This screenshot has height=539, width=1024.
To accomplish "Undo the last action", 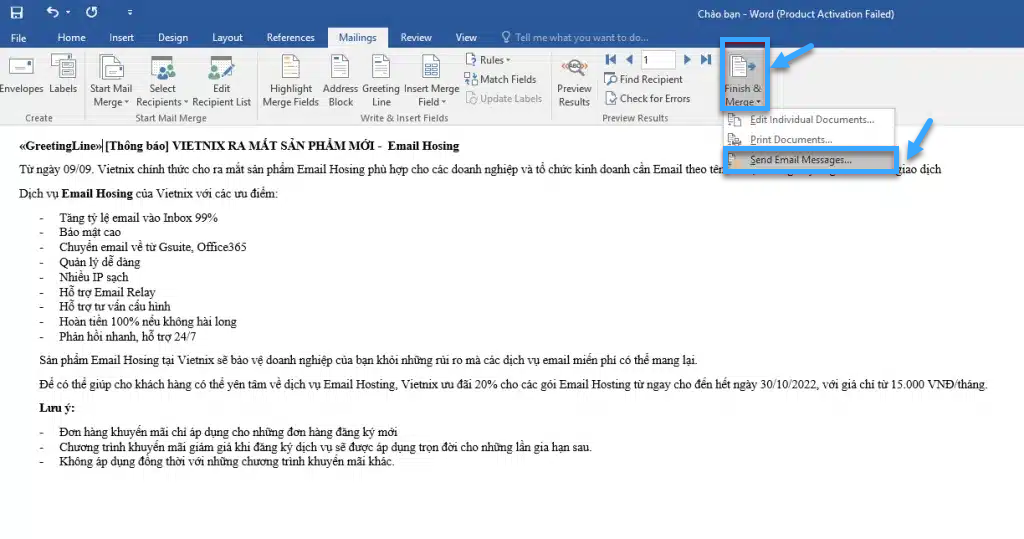I will point(52,12).
